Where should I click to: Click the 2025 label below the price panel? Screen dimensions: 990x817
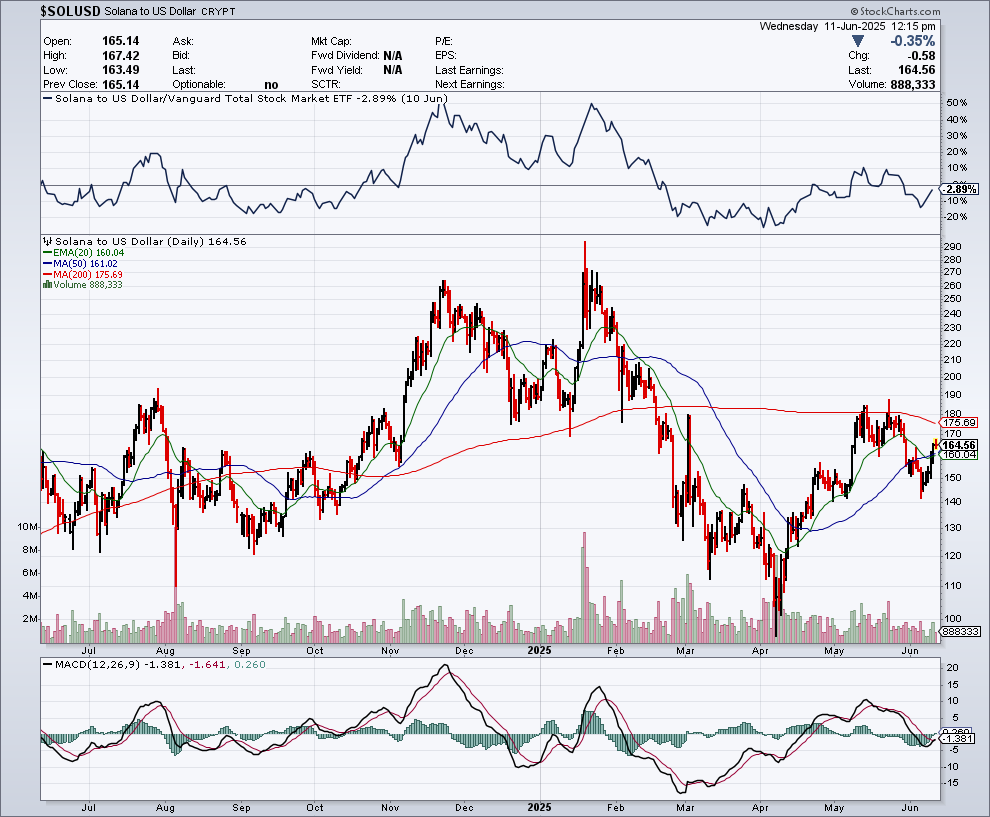(540, 650)
